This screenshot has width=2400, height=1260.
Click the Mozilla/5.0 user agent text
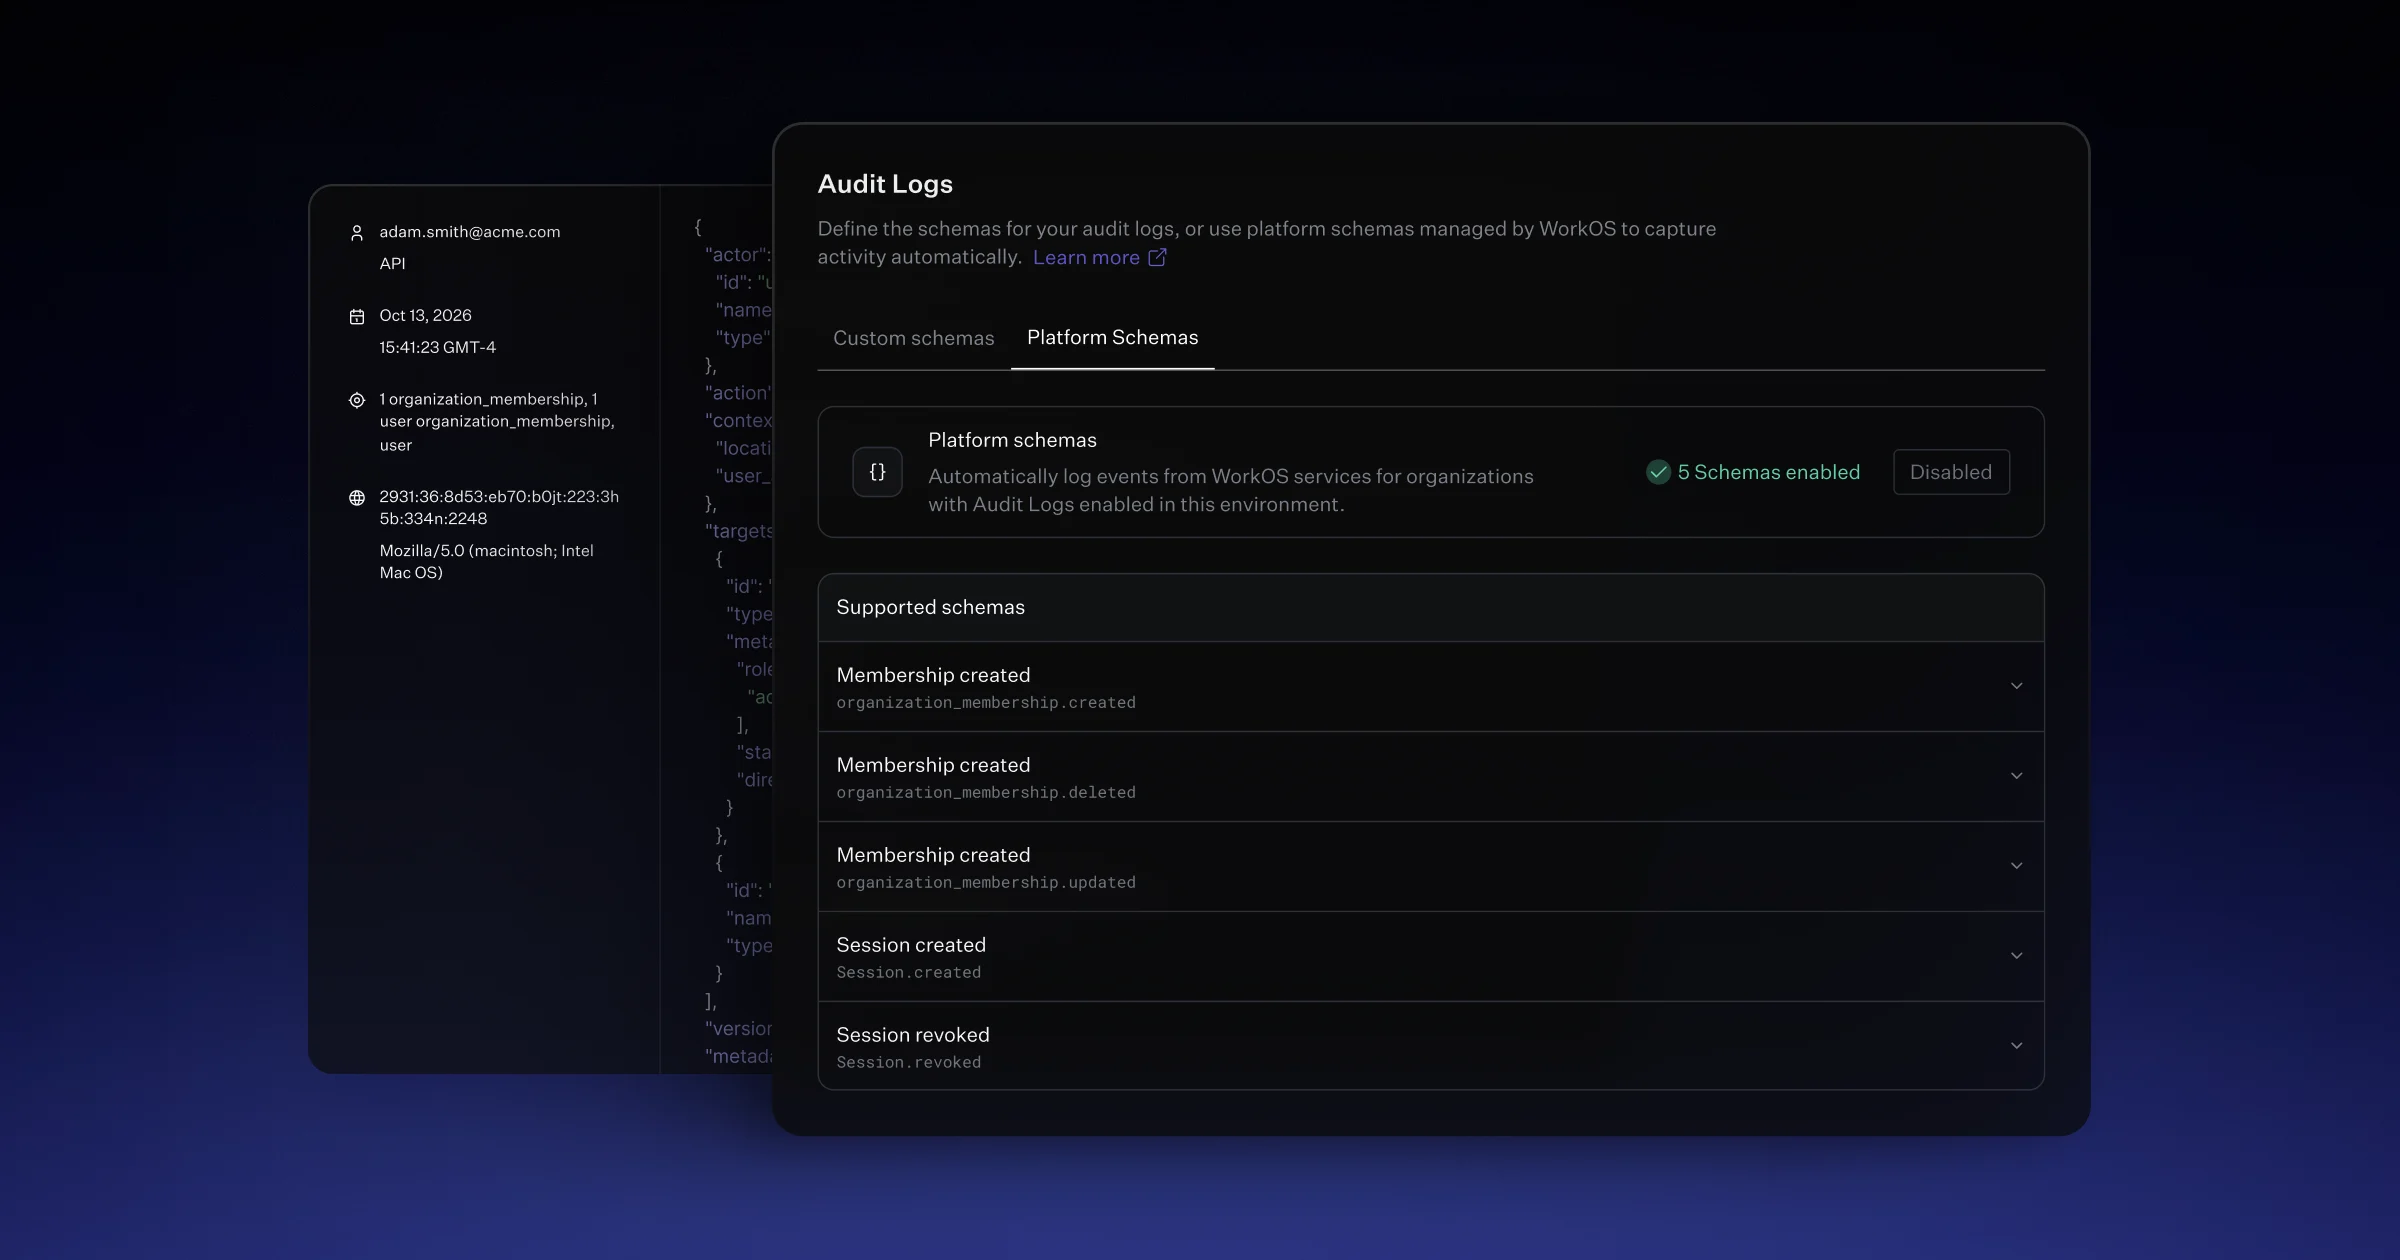486,562
